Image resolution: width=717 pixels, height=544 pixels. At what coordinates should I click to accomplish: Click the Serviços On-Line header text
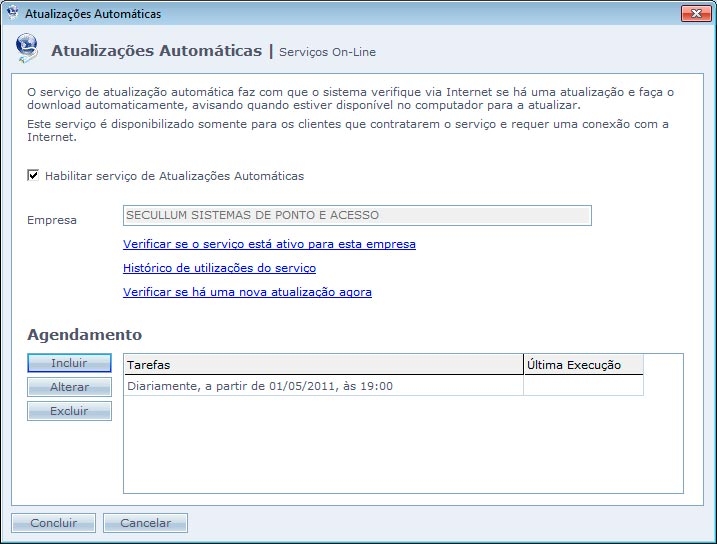point(327,52)
